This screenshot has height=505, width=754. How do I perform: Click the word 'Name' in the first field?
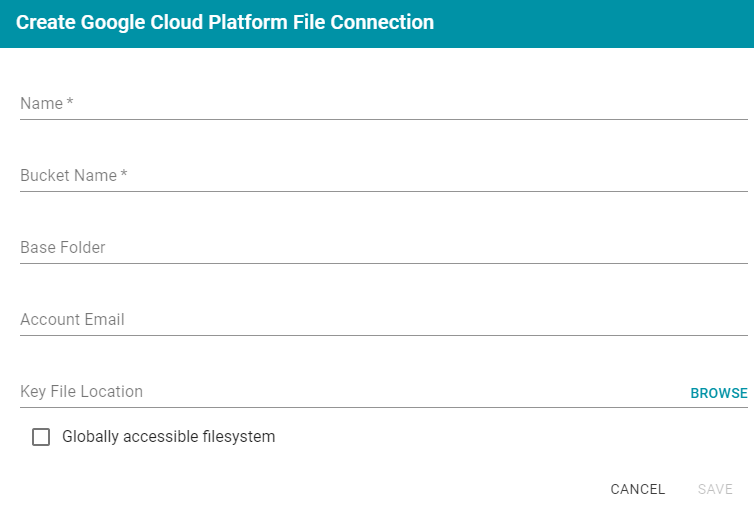click(x=41, y=103)
